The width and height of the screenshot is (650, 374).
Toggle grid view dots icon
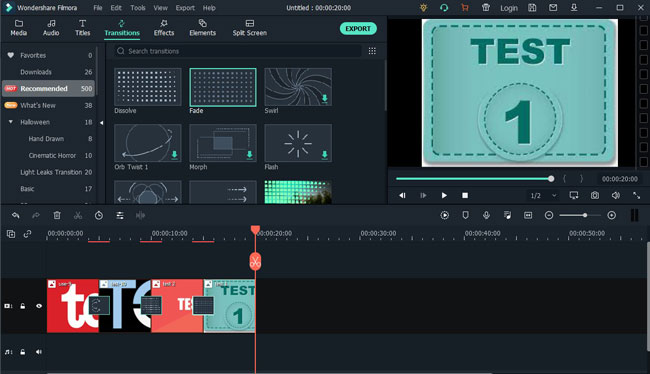(372, 51)
